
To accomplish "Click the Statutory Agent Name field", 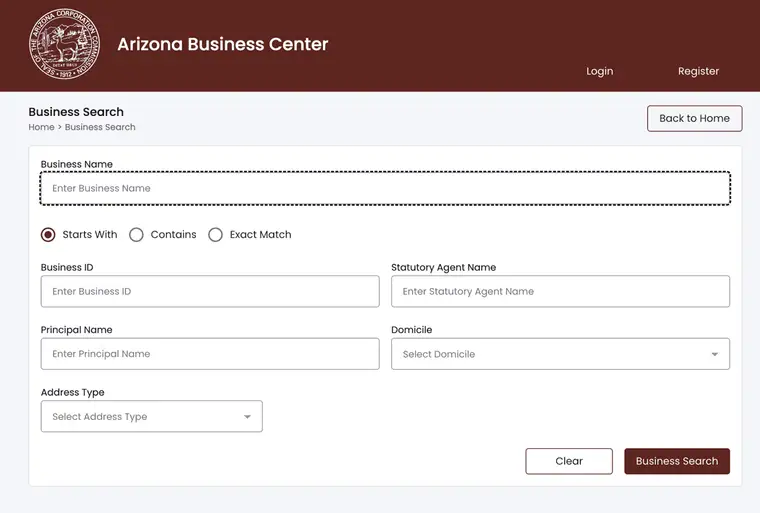I will click(x=560, y=291).
